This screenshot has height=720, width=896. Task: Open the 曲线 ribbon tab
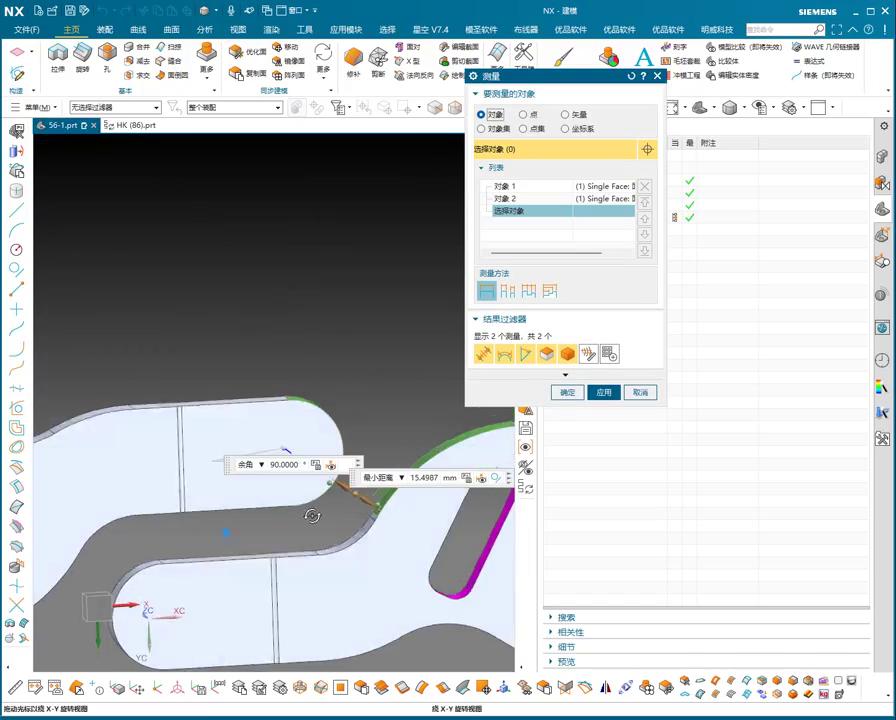tap(138, 30)
